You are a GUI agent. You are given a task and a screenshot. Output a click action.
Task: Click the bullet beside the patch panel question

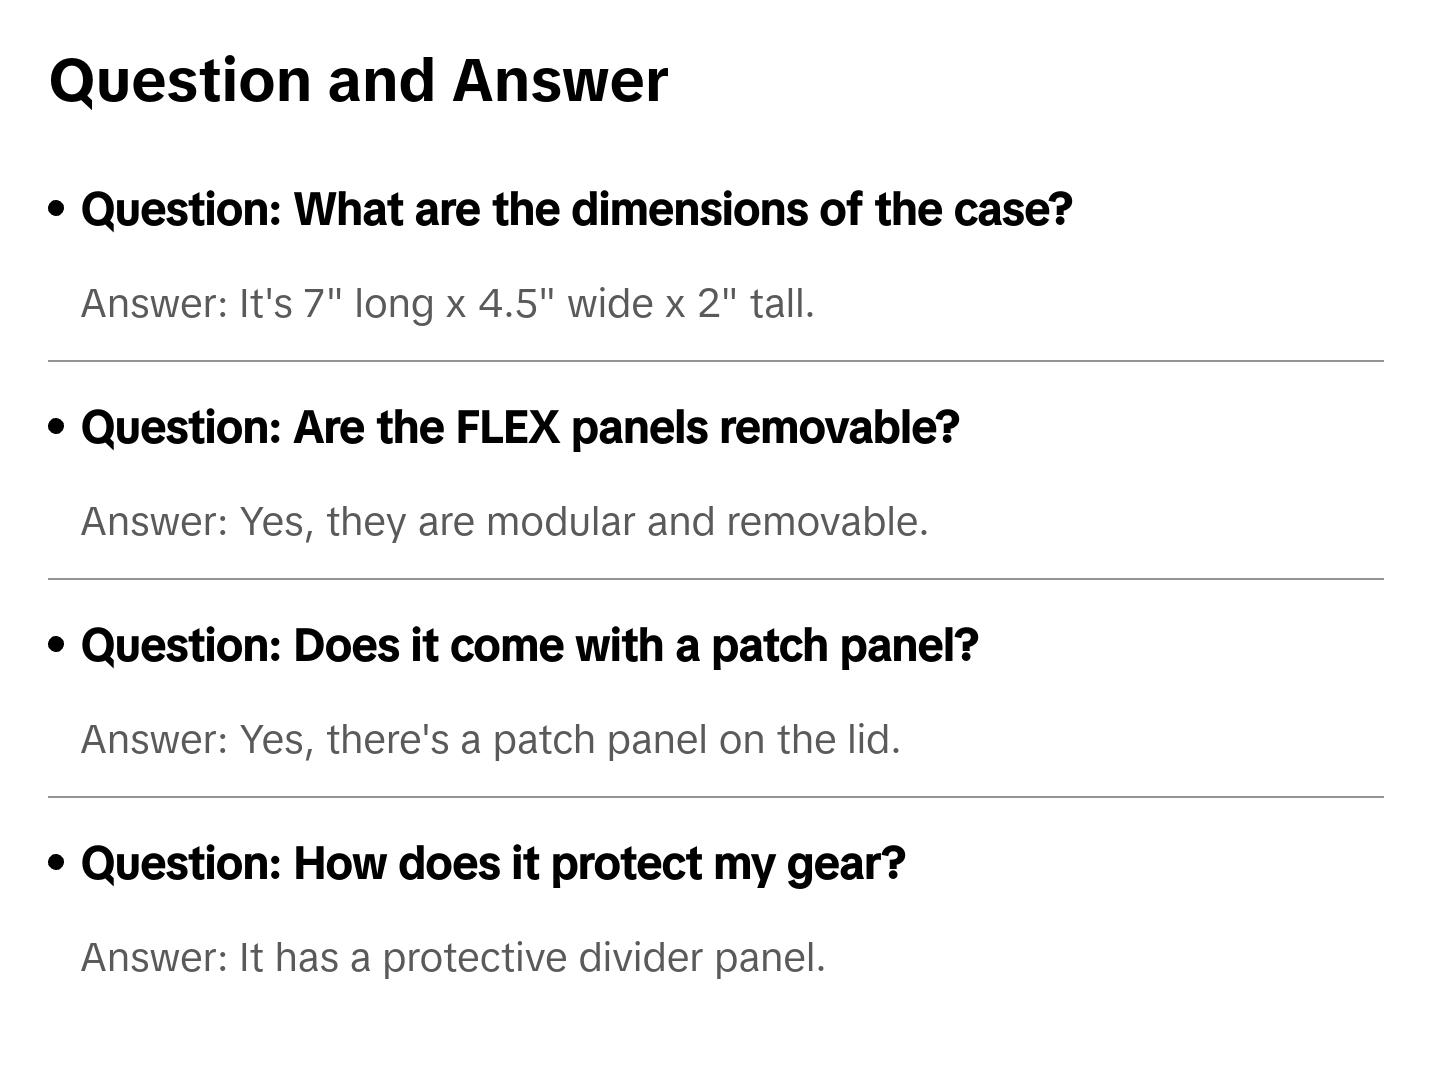[57, 645]
